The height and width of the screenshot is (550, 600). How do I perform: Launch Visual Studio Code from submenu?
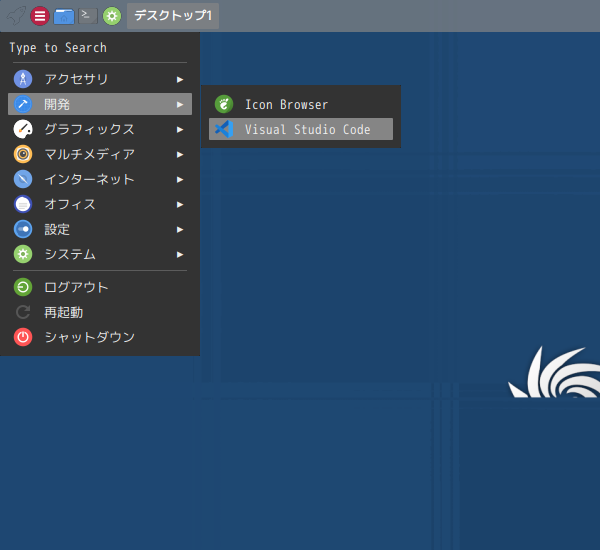click(x=301, y=129)
